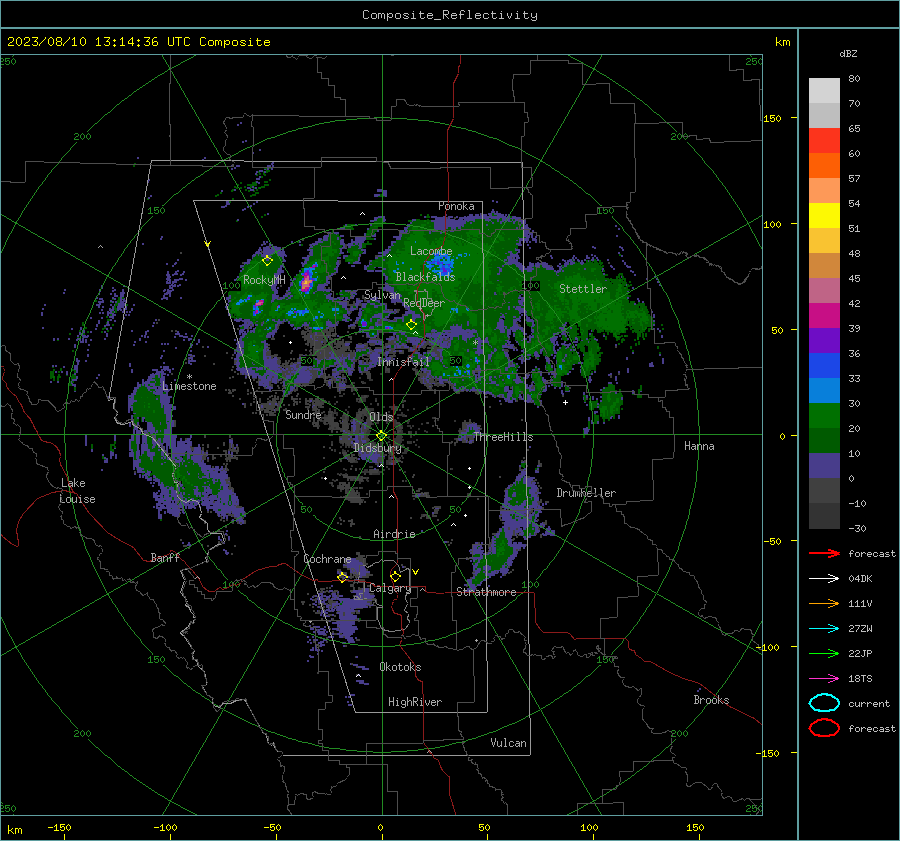Select the slate 0–10 dBZ swatch
The height and width of the screenshot is (841, 900).
coord(824,465)
